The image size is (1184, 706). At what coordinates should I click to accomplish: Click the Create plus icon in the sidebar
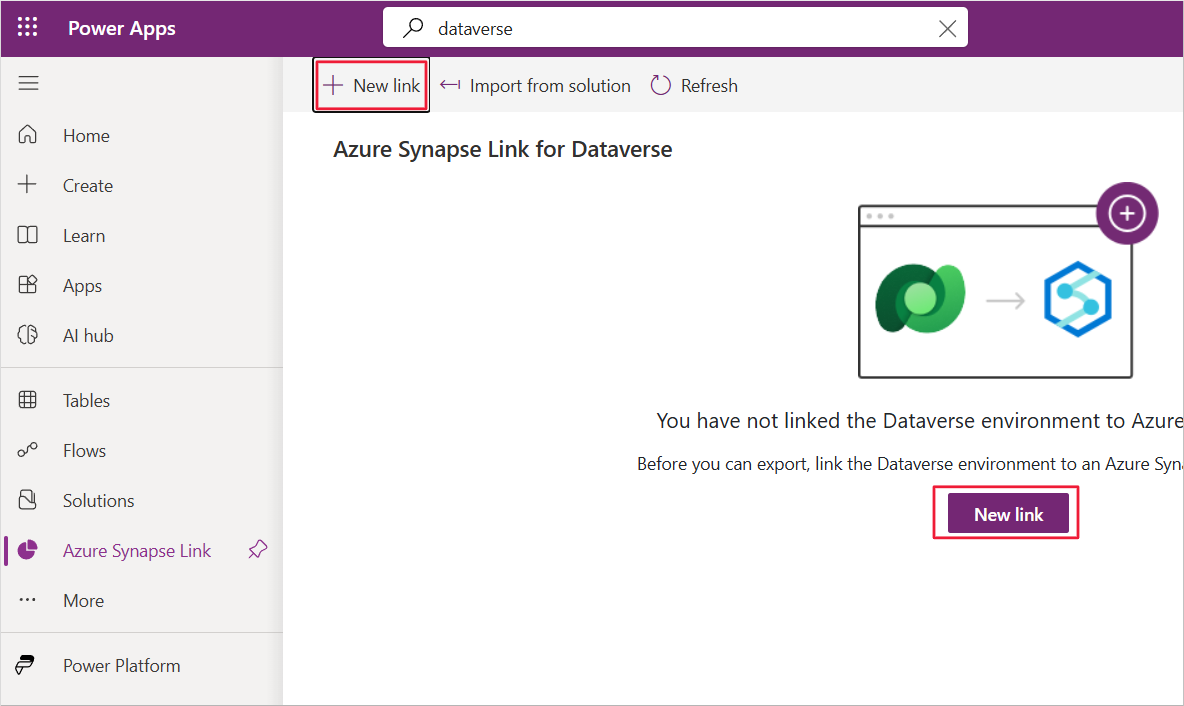pos(27,184)
